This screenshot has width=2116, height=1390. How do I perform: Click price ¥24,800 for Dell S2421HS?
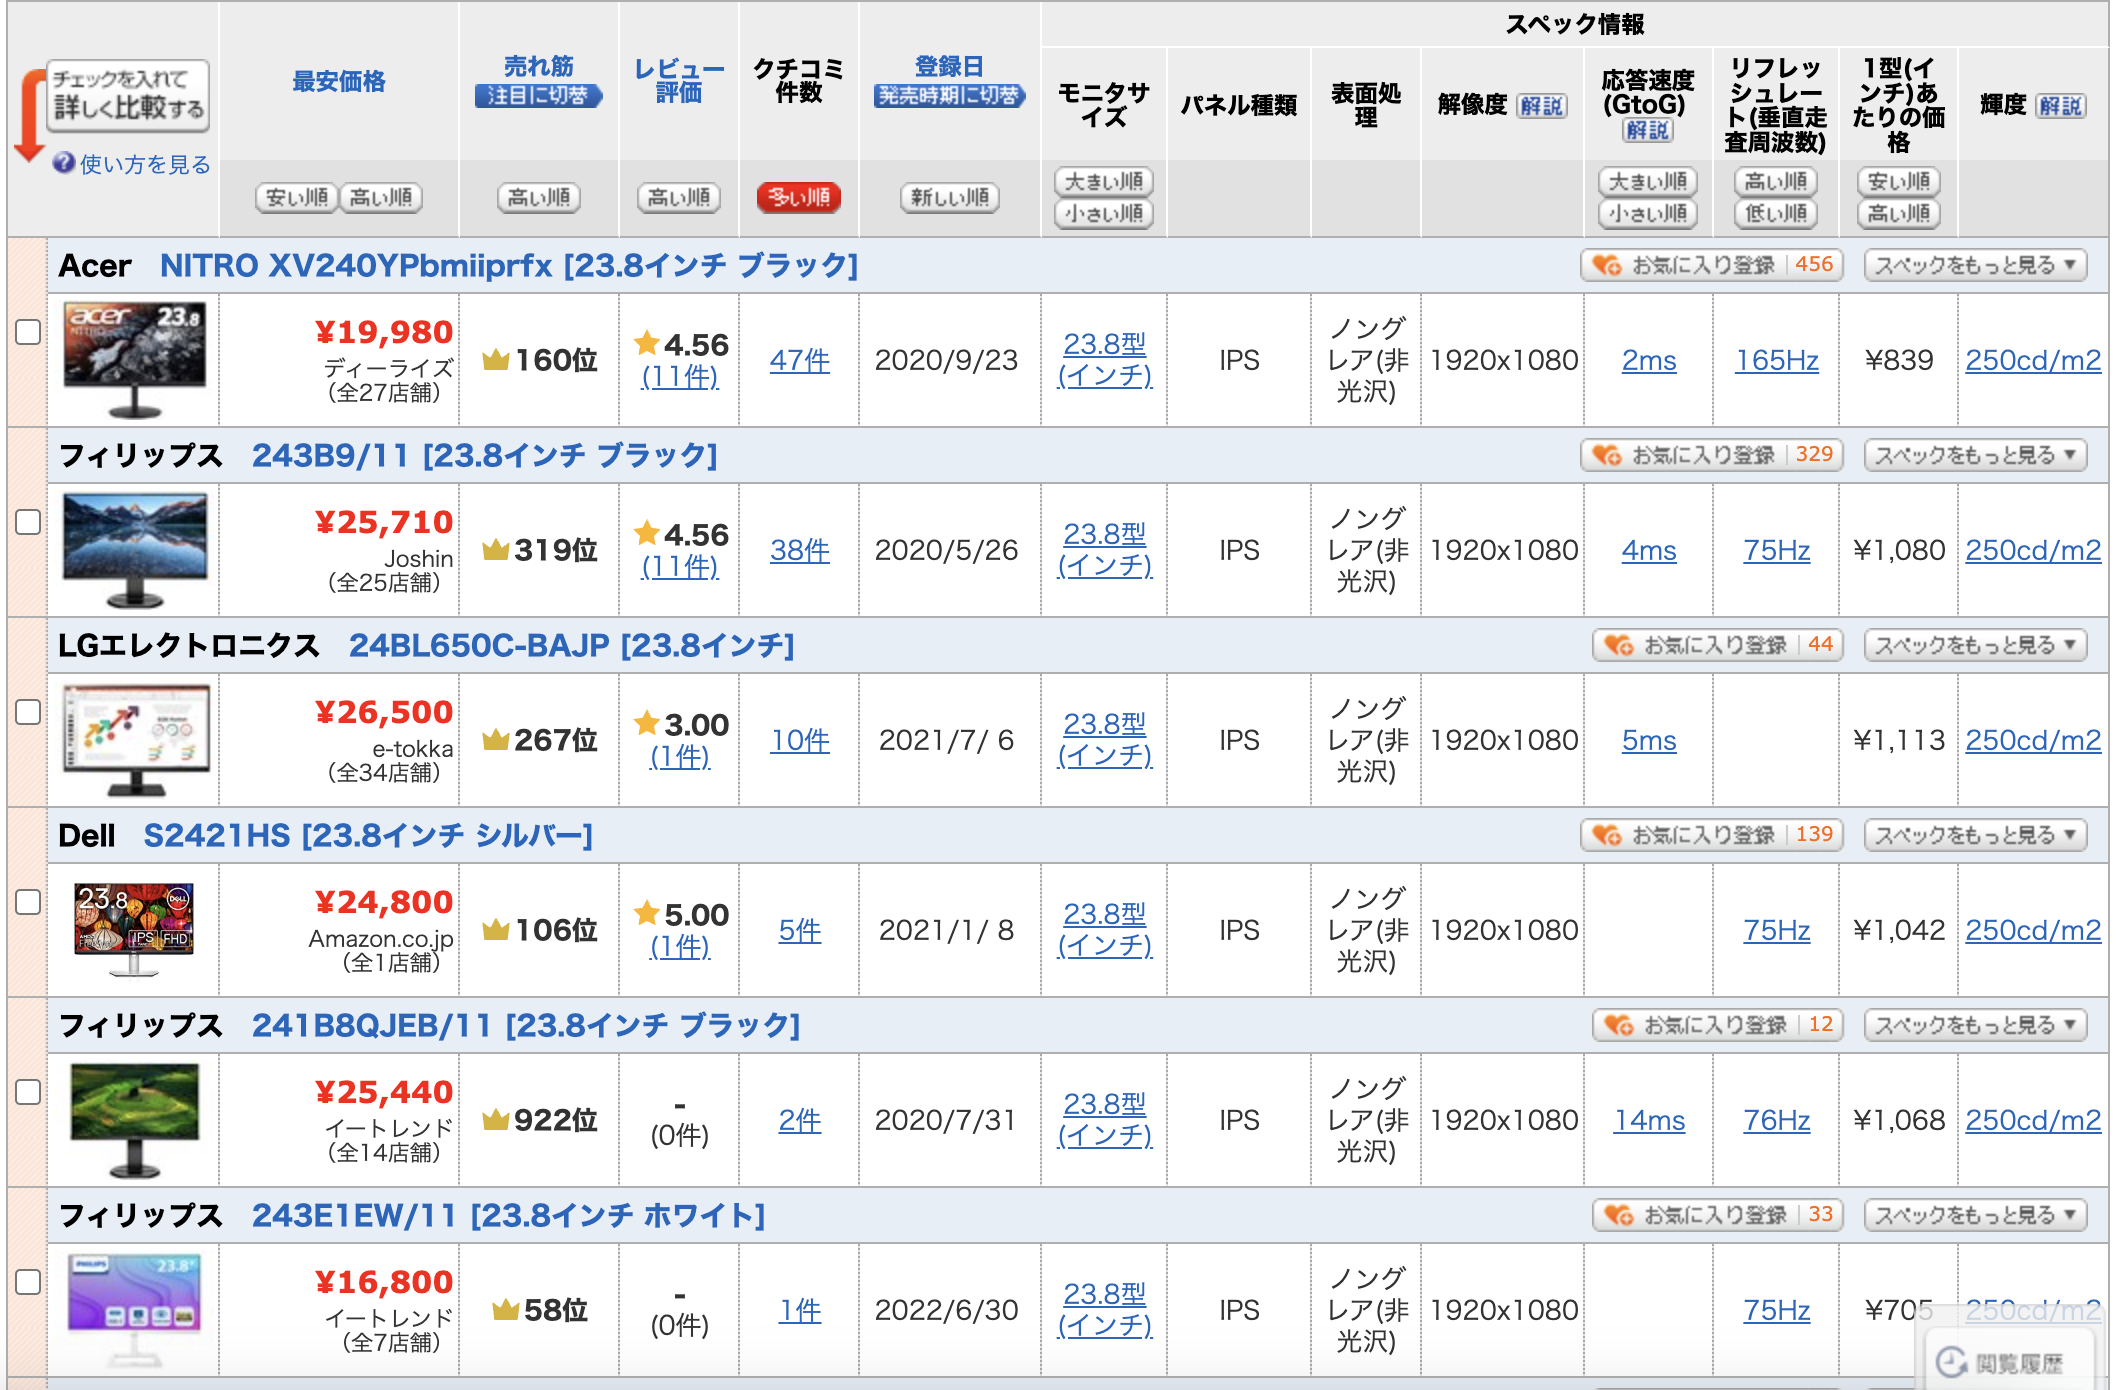pos(384,902)
